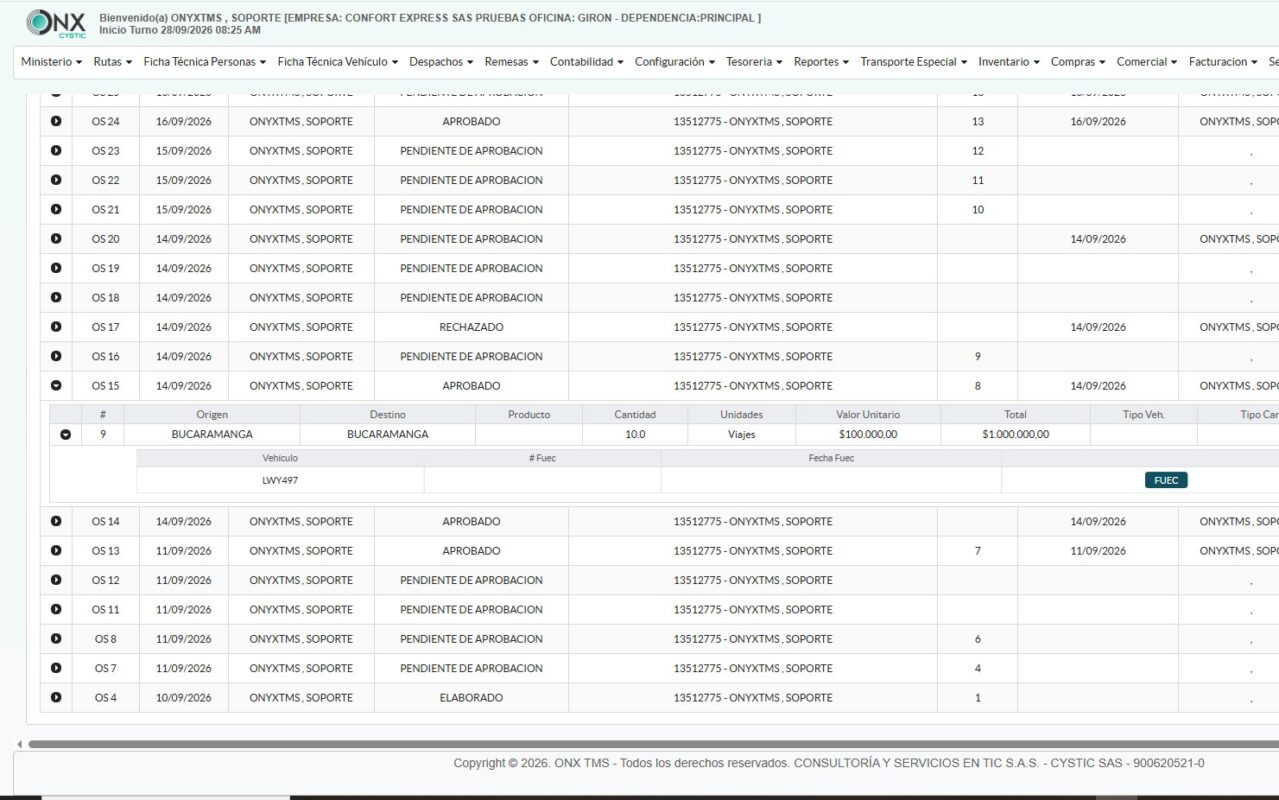Open the Ministerio menu

(51, 62)
